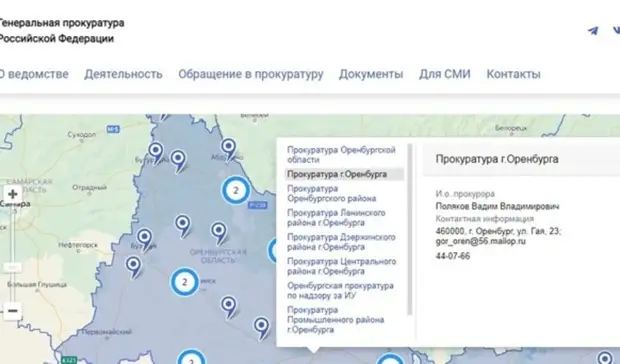The image size is (620, 364).
Task: Open Контакты menu
Action: coord(513,74)
